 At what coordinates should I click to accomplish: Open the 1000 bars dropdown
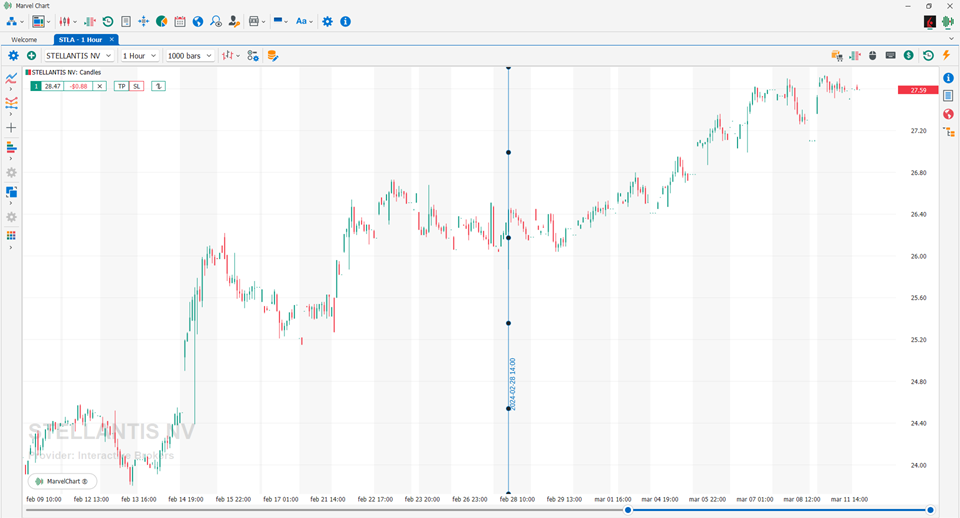pyautogui.click(x=189, y=56)
